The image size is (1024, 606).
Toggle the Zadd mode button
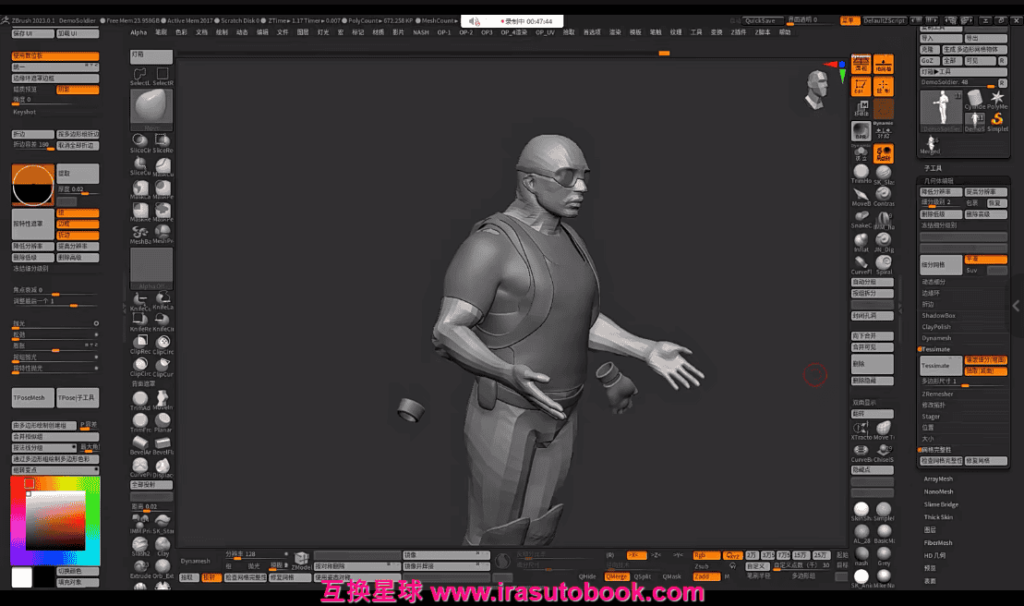coord(705,576)
